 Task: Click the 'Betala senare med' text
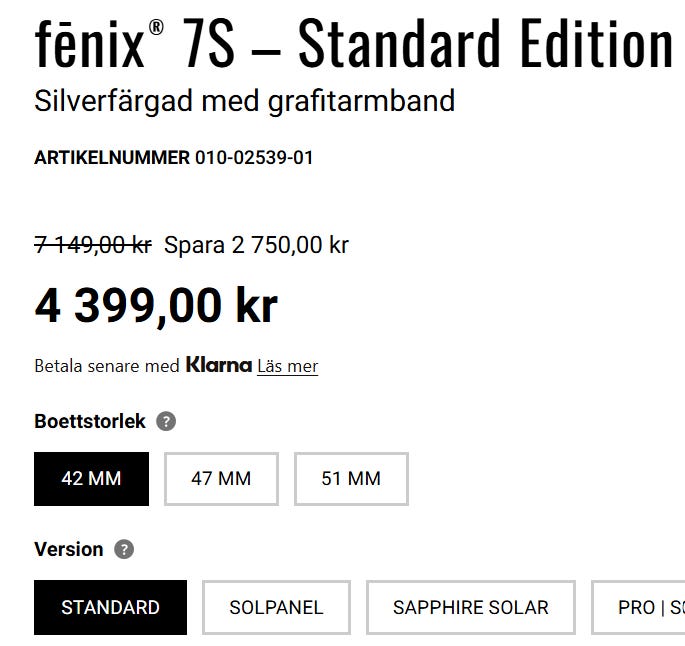point(107,366)
